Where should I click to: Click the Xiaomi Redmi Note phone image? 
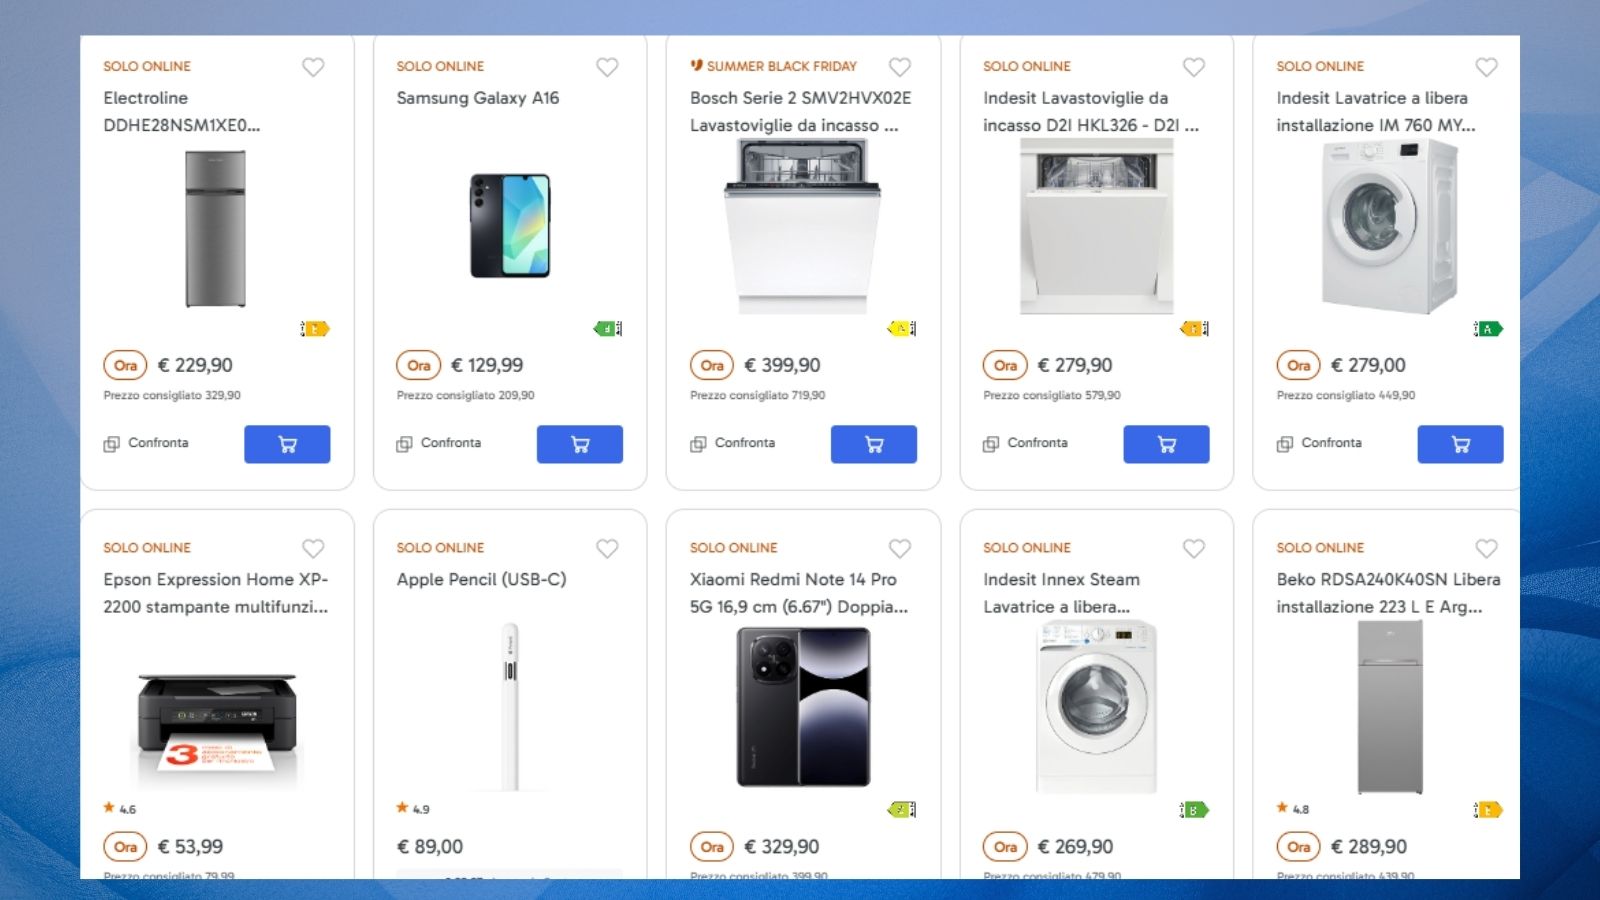coord(803,706)
